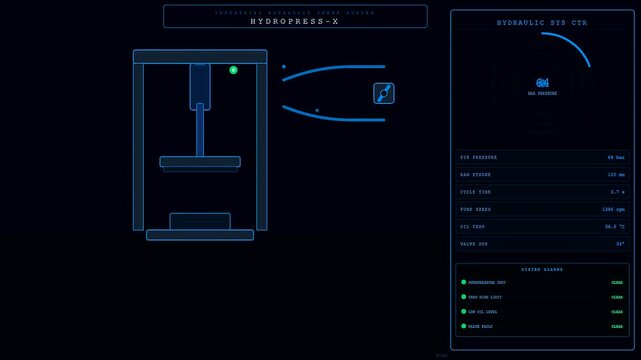
Task: Select the CYCLE TIME readout row
Action: click(542, 192)
